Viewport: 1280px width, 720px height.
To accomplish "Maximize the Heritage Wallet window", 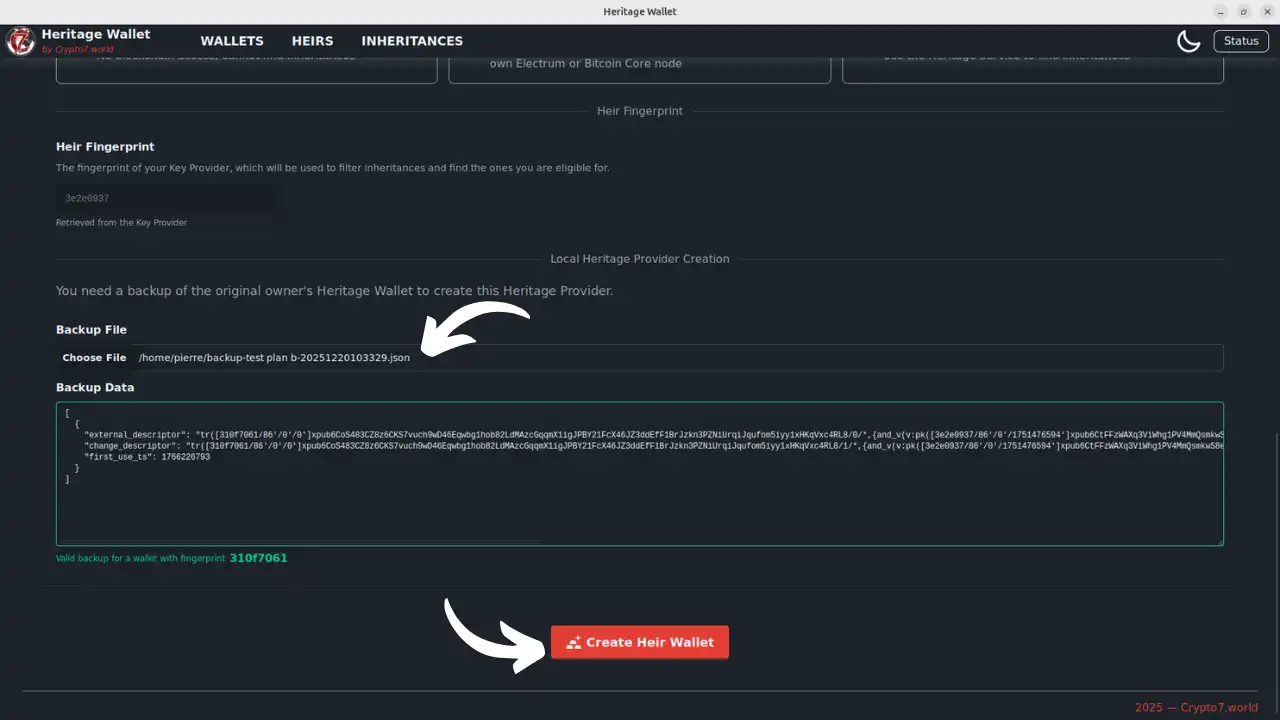I will 1243,12.
